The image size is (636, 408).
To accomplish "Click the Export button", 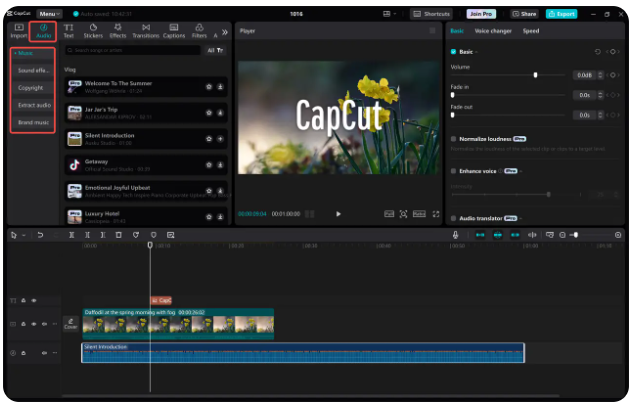I will pyautogui.click(x=561, y=14).
